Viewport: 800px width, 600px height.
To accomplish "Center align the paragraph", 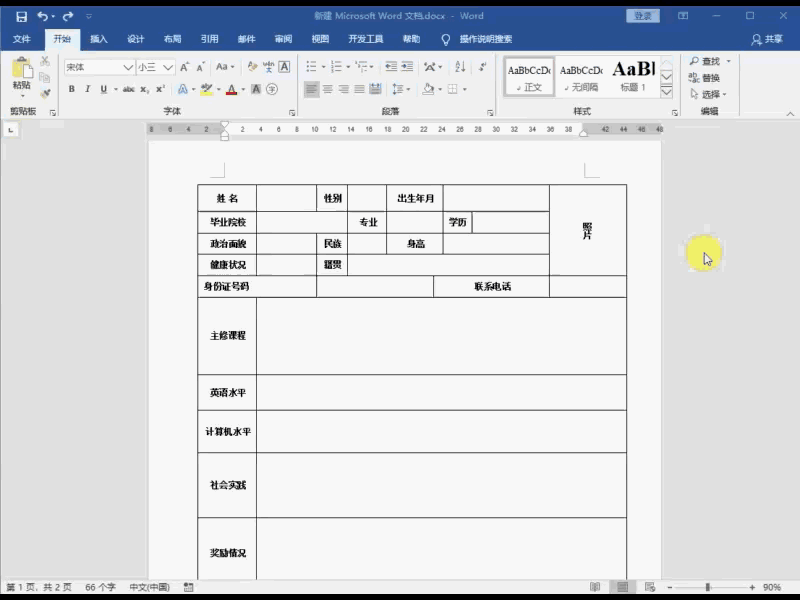I will (328, 89).
